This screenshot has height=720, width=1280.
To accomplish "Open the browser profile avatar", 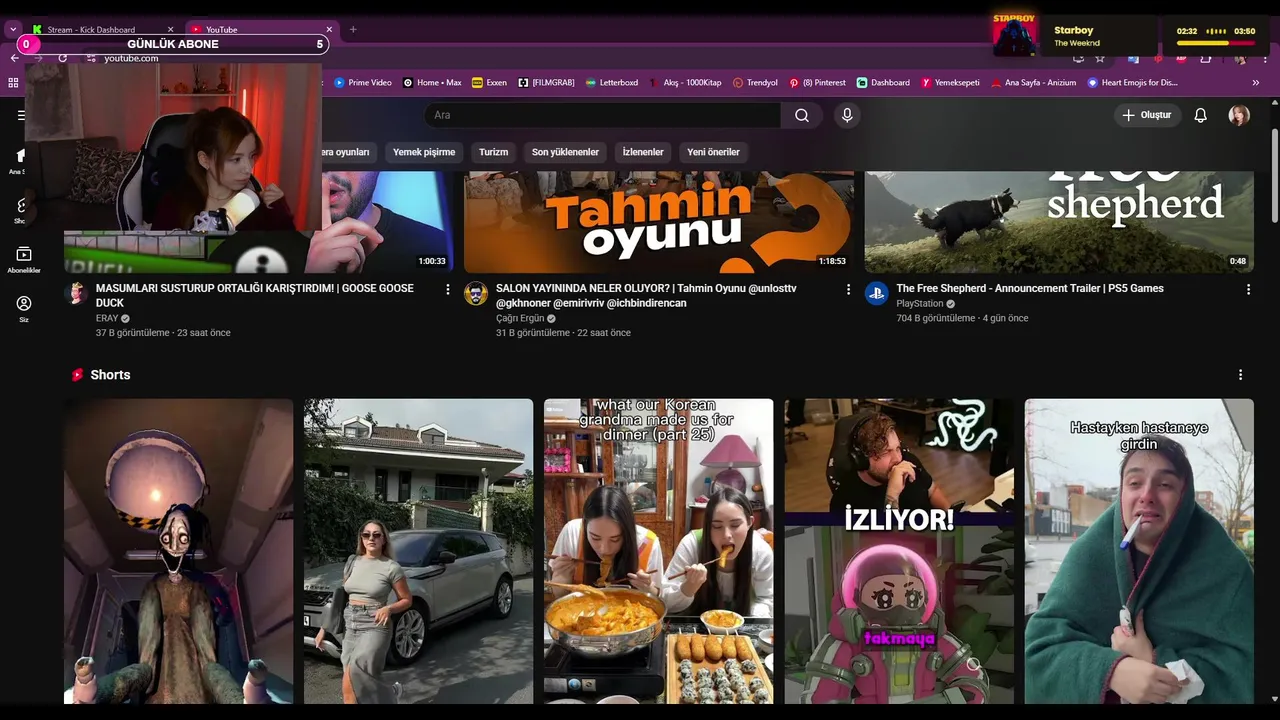I will coord(1240,58).
